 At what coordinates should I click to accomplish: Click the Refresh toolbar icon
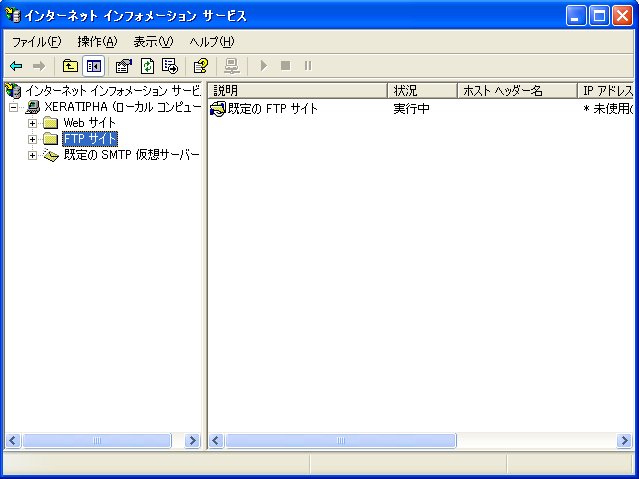tap(147, 66)
